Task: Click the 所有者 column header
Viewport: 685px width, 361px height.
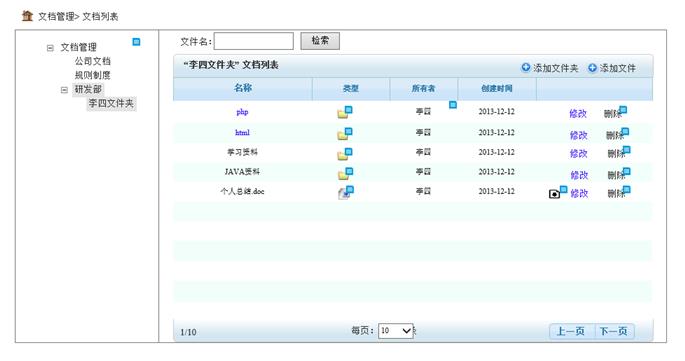Action: [x=423, y=89]
